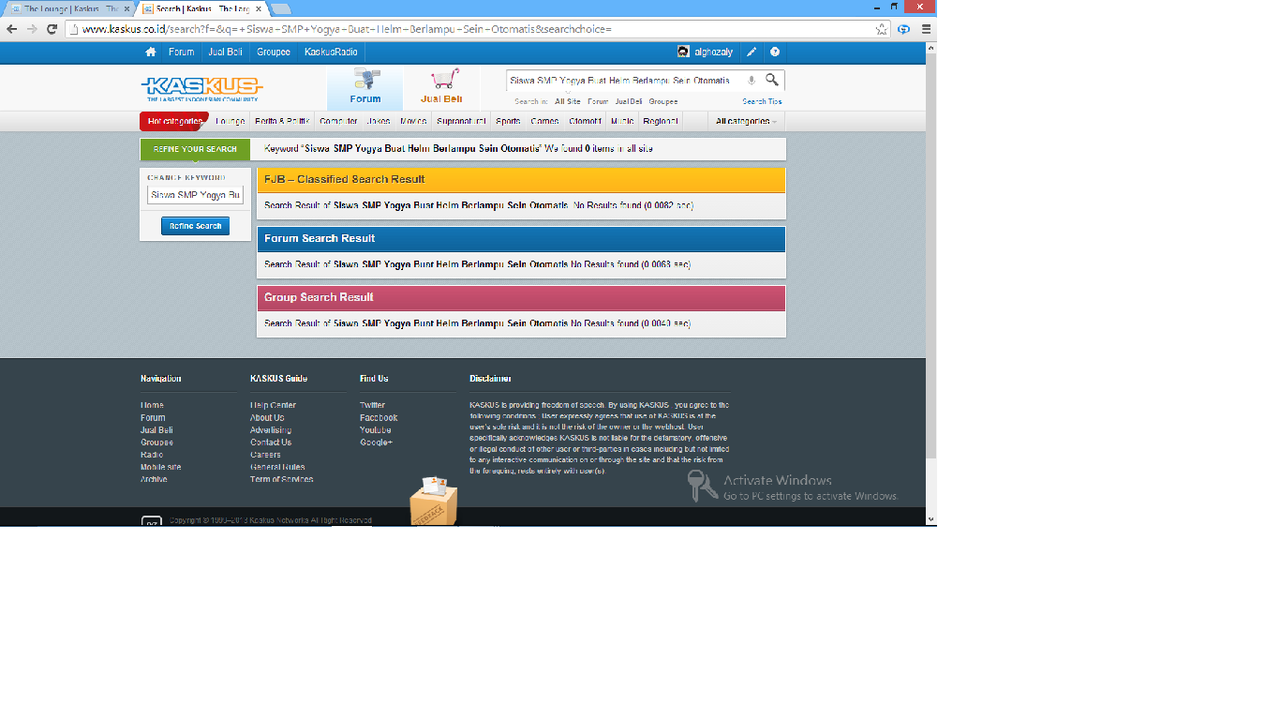Open the Supranatural category
Image resolution: width=1280 pixels, height=720 pixels.
click(x=461, y=121)
